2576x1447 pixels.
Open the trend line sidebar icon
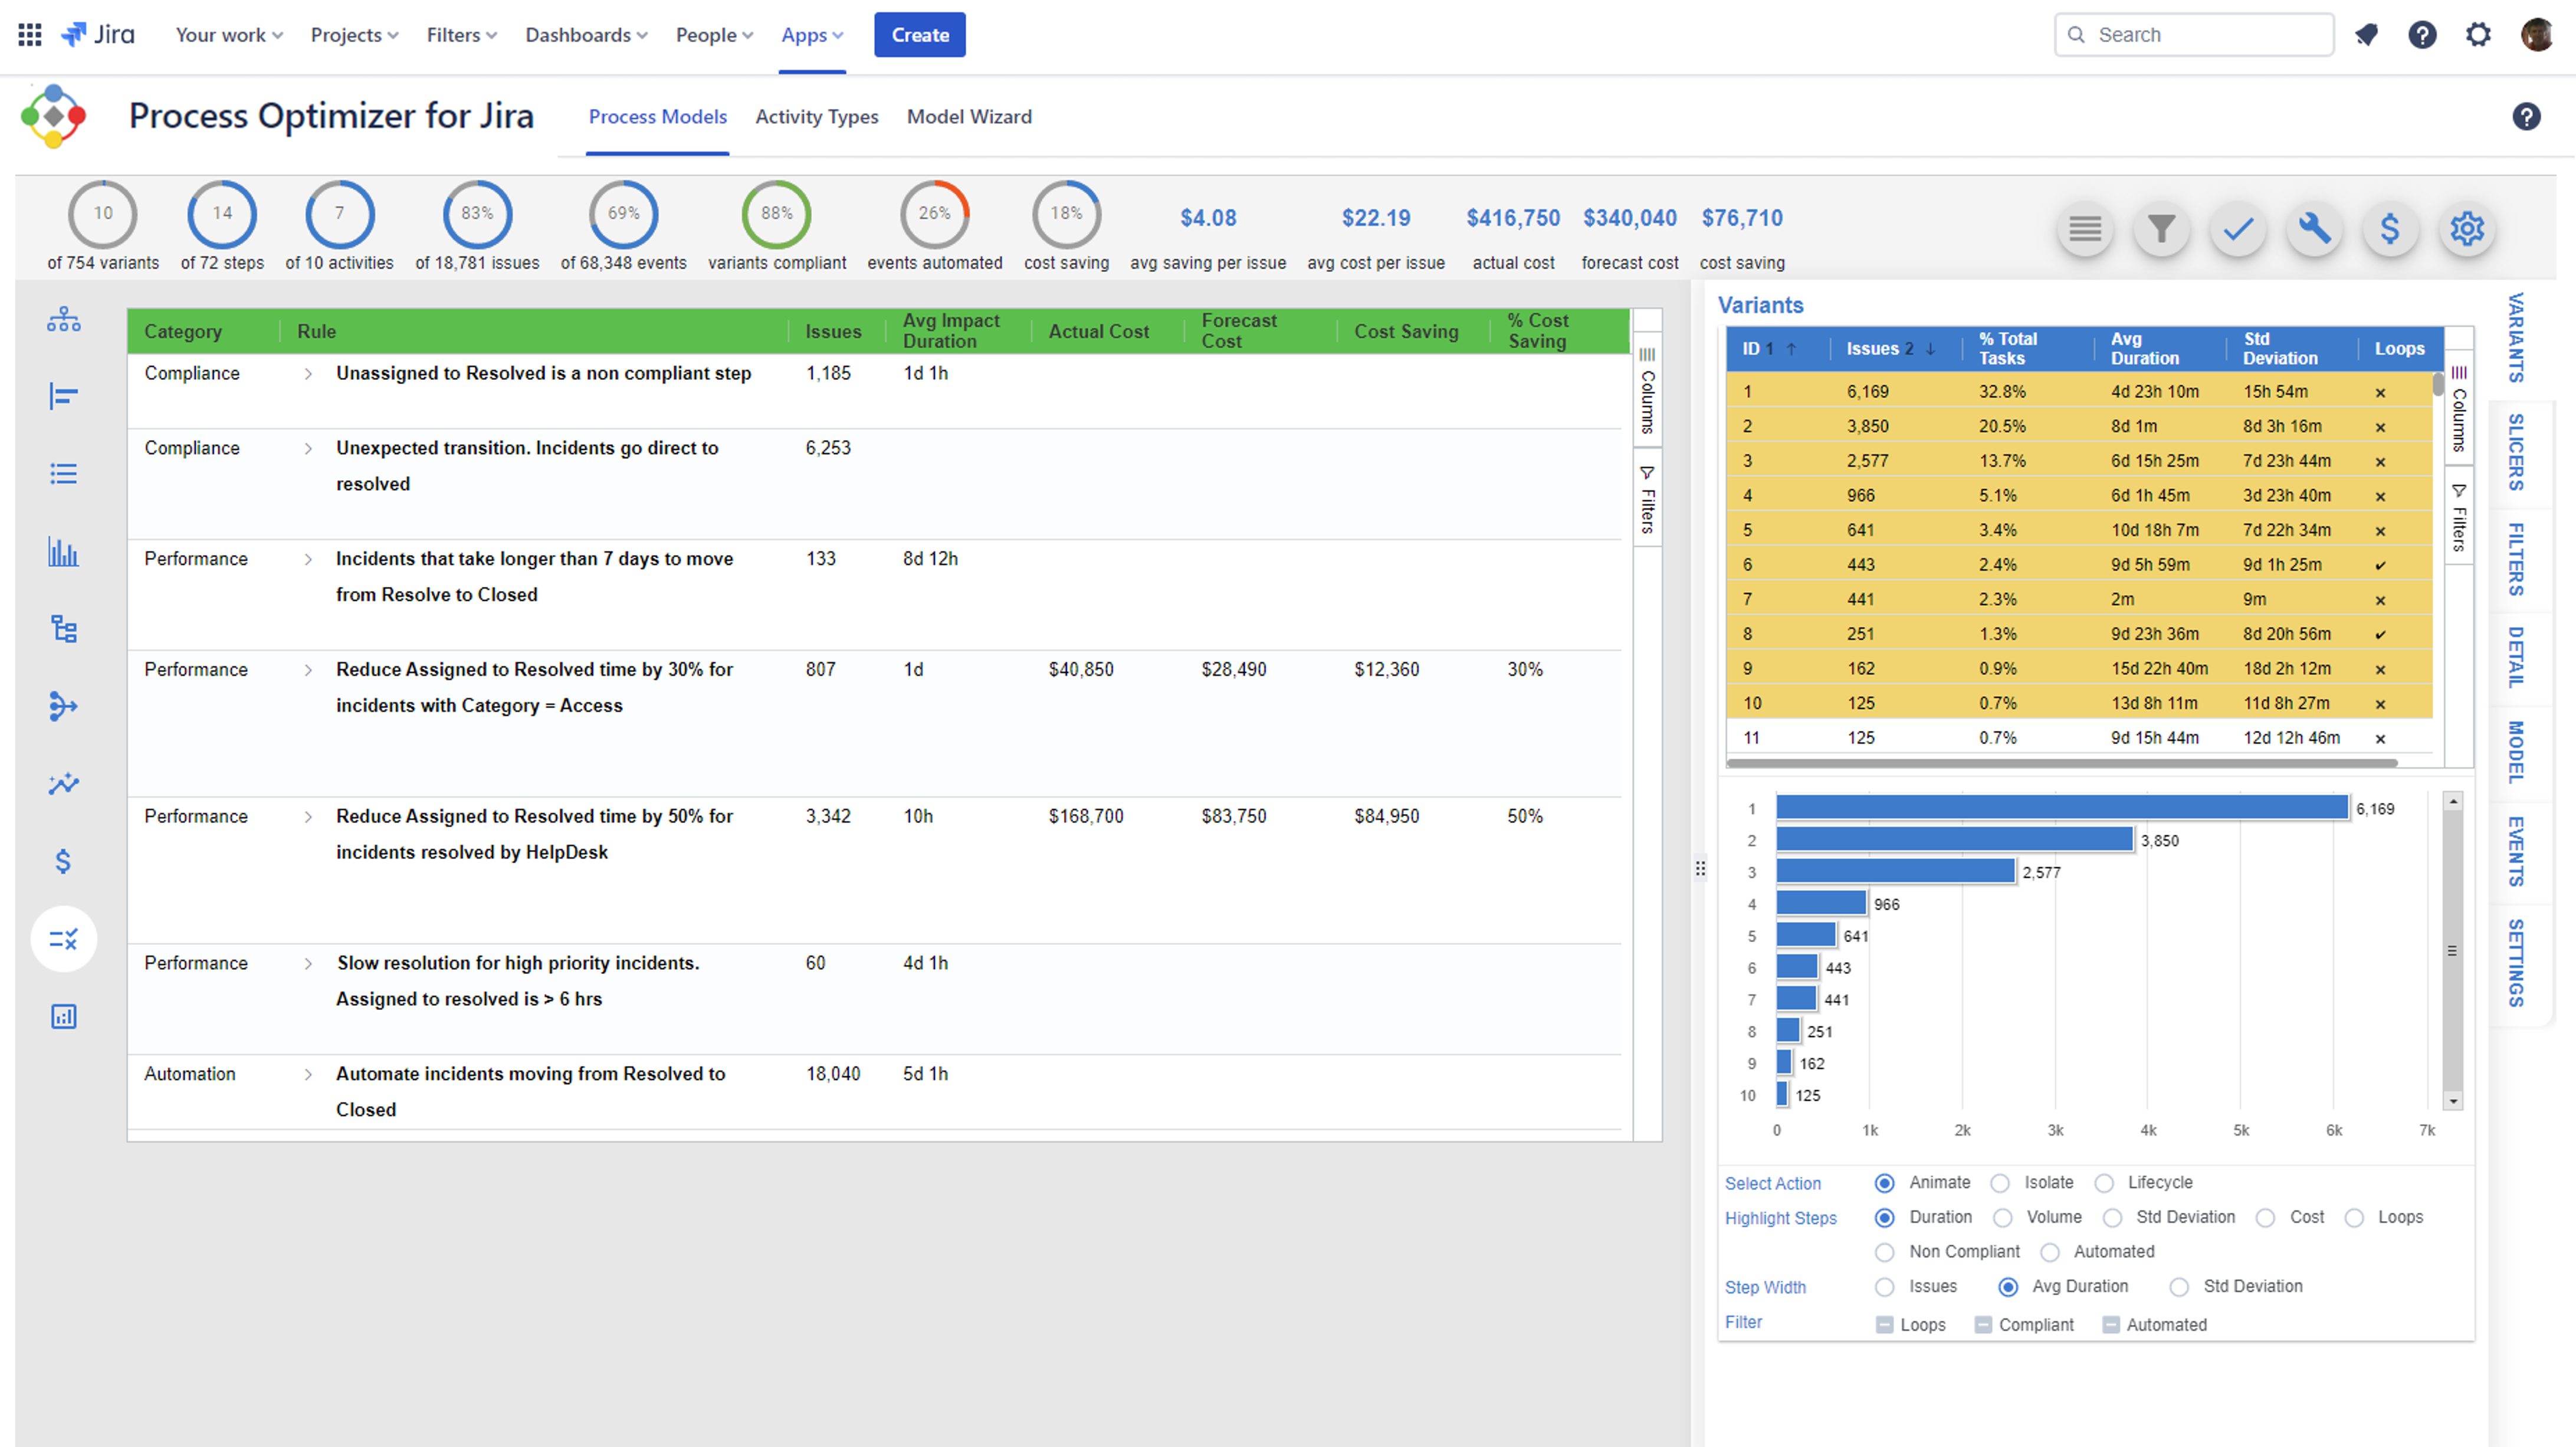click(x=64, y=784)
